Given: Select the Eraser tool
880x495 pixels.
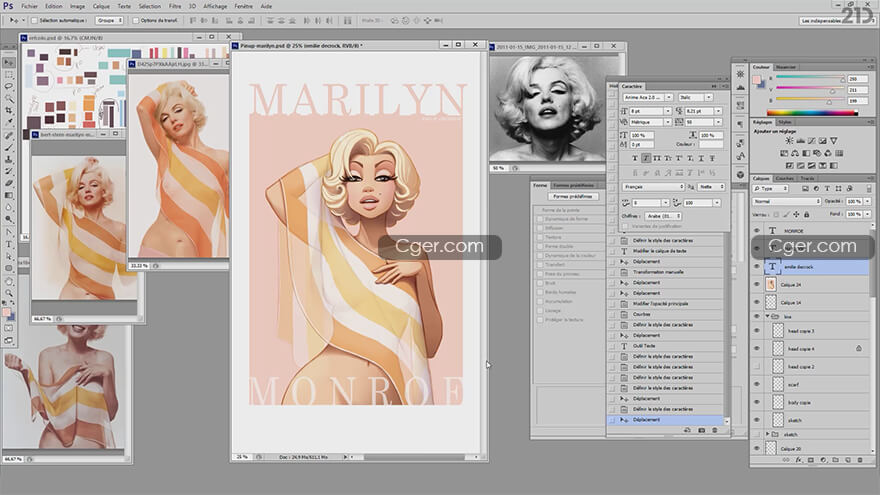Looking at the screenshot, I should 8,182.
